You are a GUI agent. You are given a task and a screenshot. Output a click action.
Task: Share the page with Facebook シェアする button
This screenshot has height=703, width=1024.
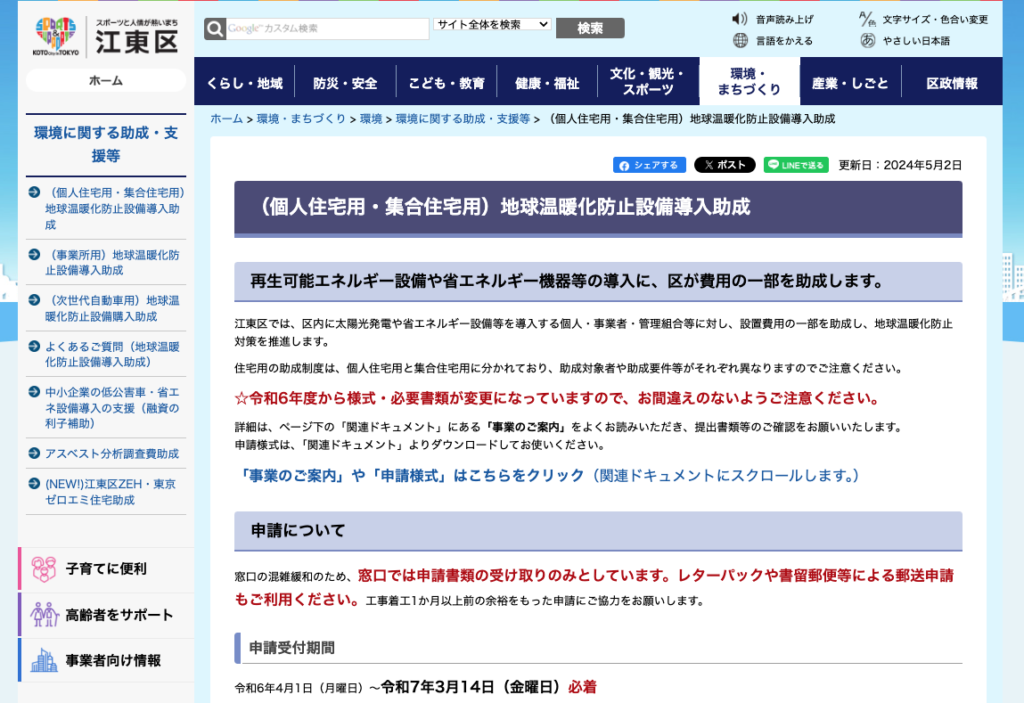click(x=649, y=165)
